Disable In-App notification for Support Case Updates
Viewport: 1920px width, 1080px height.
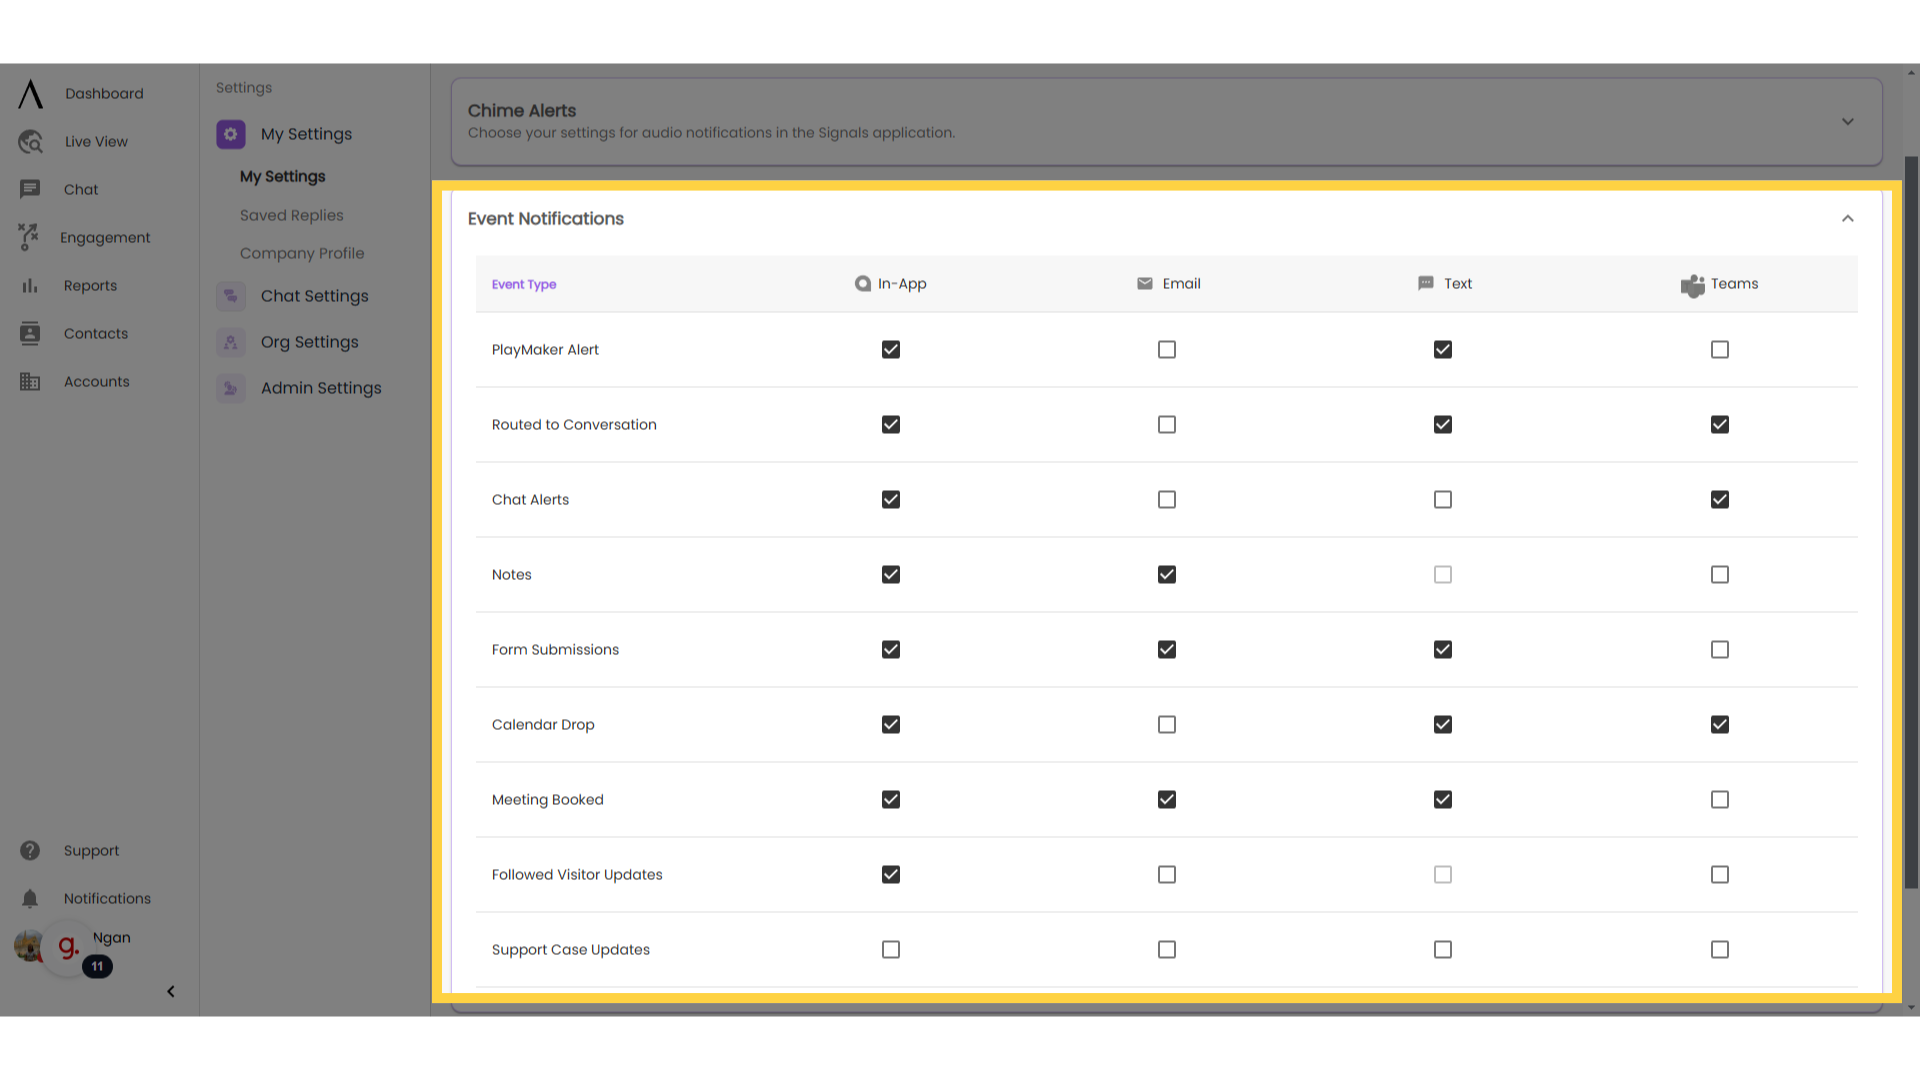tap(890, 949)
